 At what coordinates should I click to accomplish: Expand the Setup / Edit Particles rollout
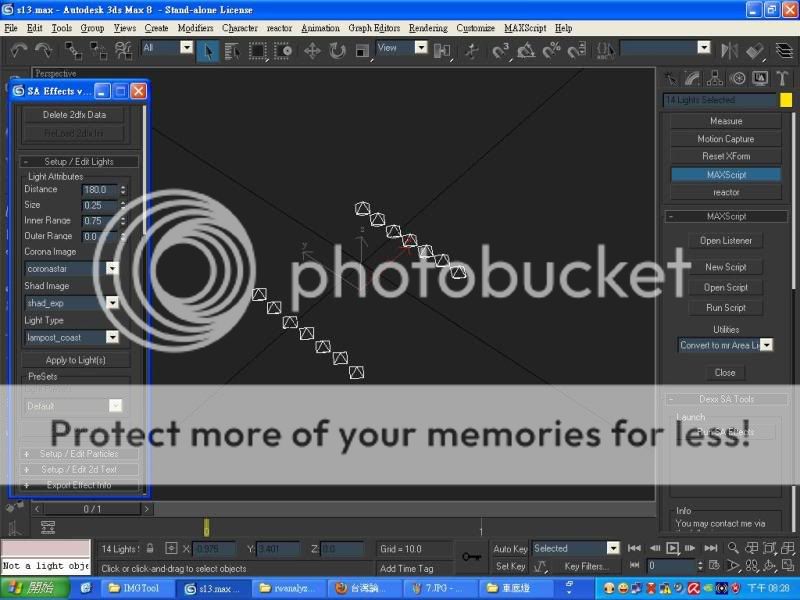(78, 454)
